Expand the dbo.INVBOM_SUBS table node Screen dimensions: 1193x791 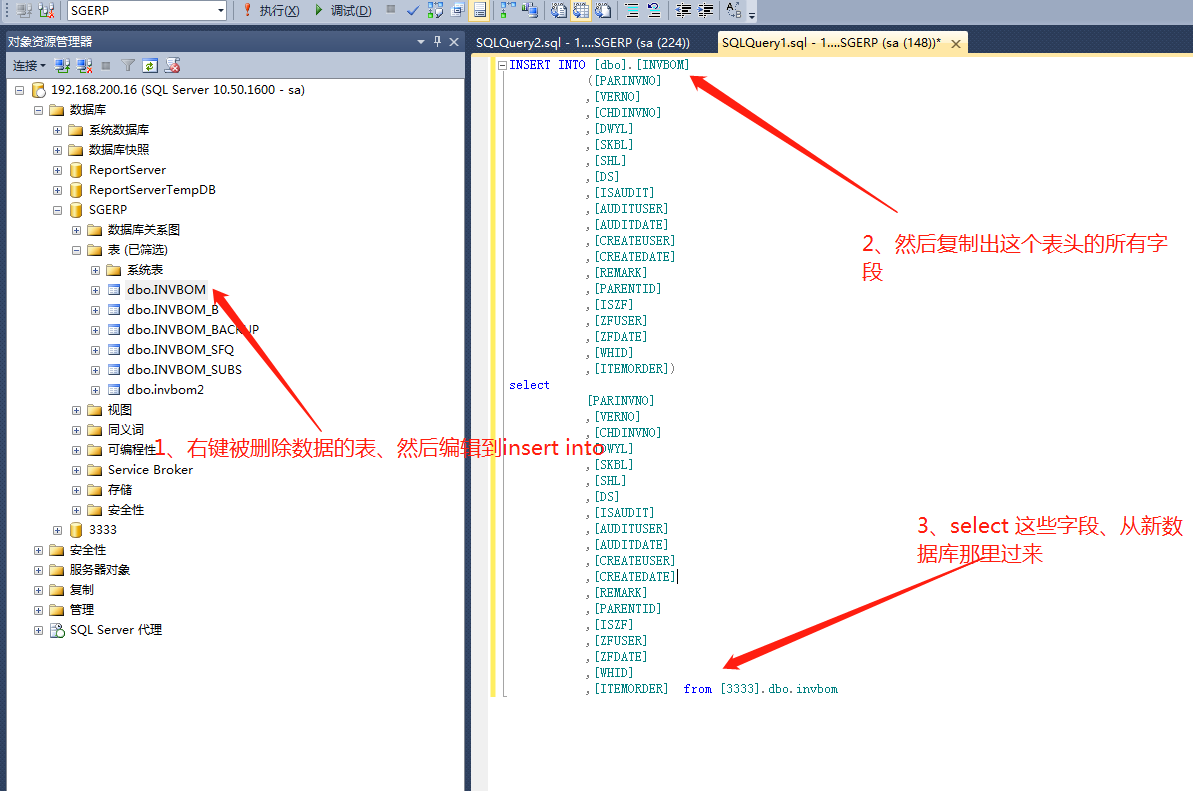[x=96, y=370]
